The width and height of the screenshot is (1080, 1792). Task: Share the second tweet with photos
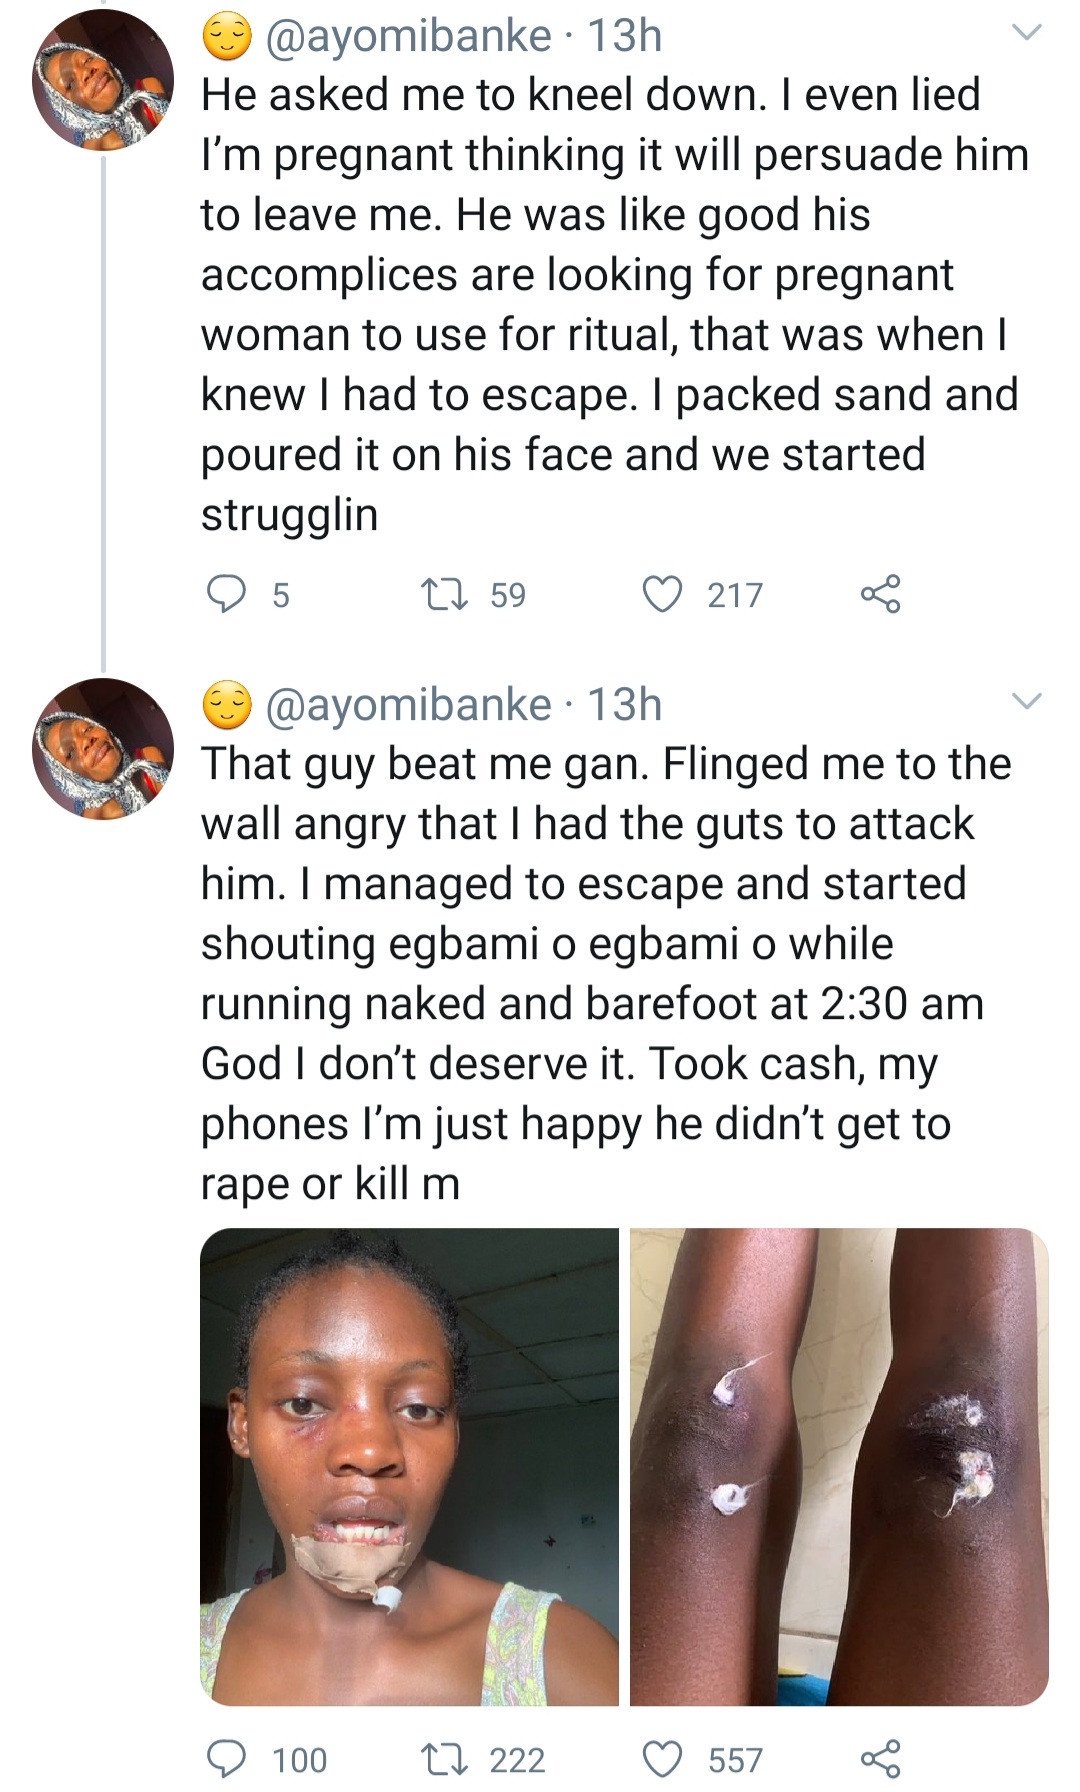click(x=880, y=1758)
